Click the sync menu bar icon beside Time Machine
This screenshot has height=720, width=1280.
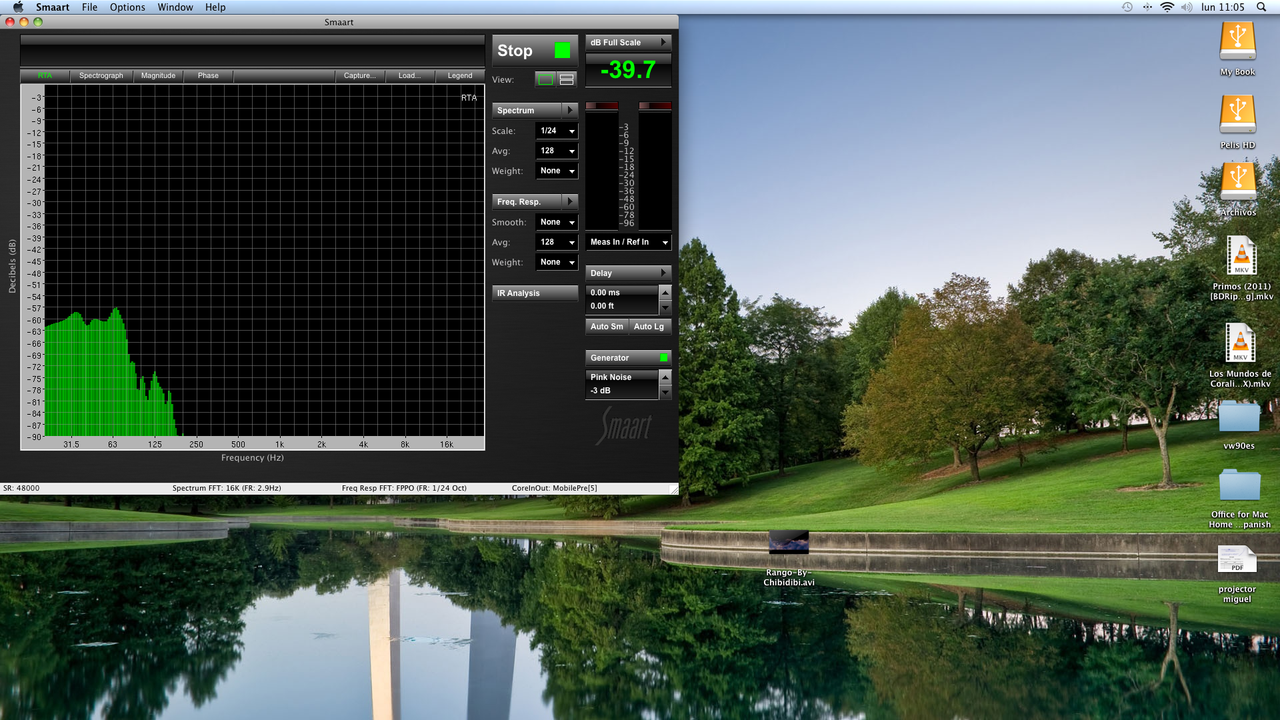(1147, 7)
